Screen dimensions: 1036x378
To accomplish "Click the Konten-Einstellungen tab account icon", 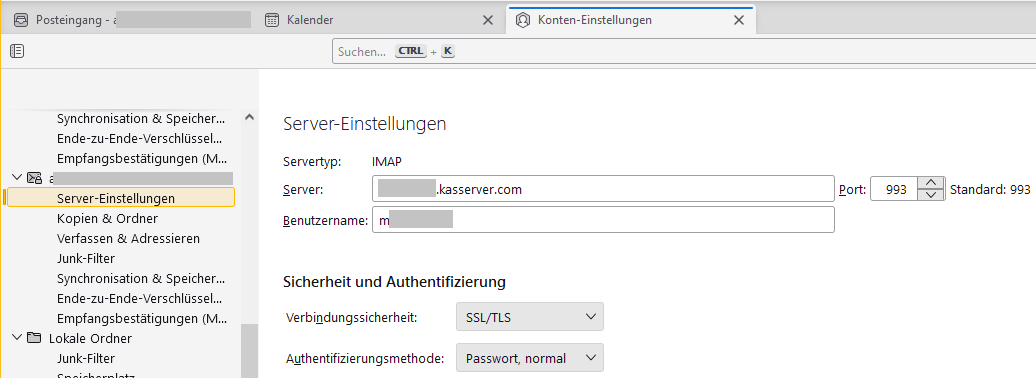I will tap(523, 20).
